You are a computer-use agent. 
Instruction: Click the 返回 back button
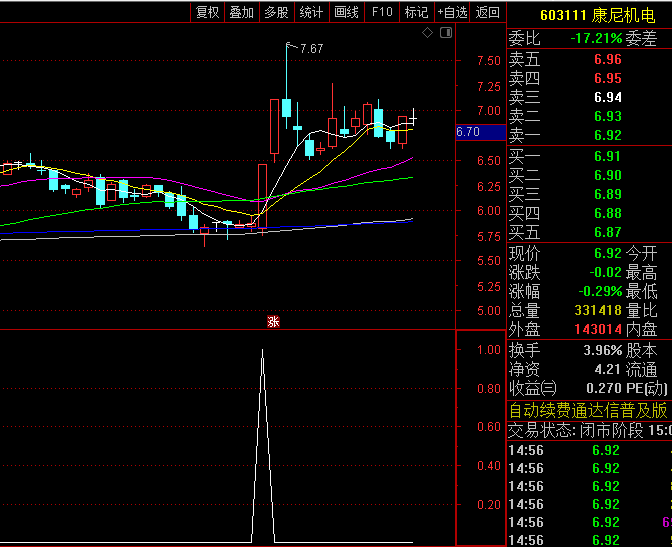(x=487, y=12)
